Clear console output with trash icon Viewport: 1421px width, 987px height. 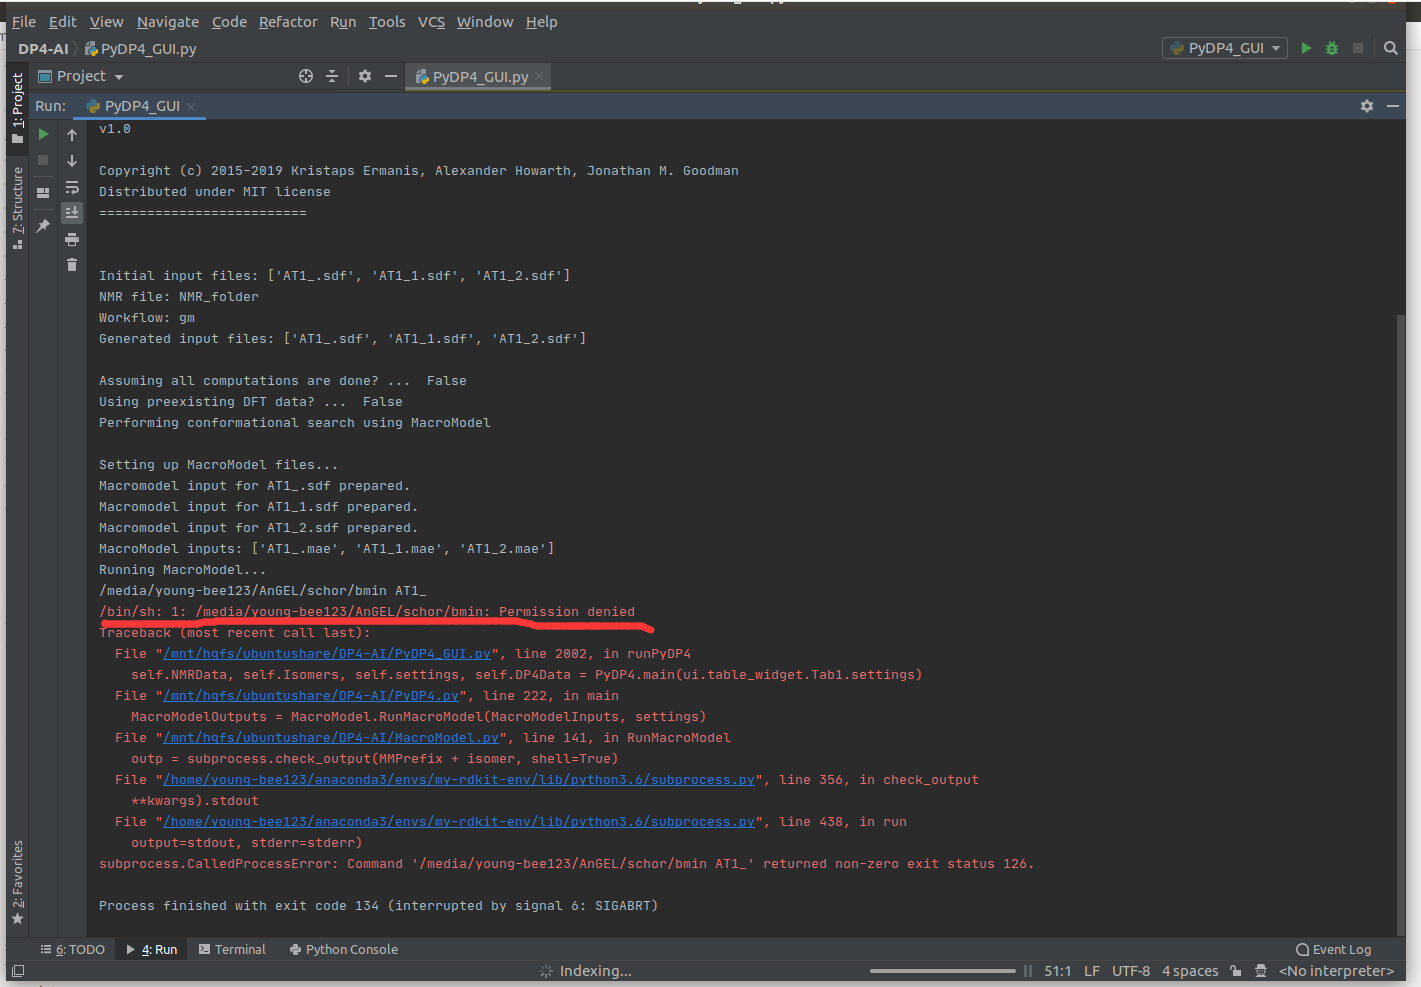coord(72,265)
